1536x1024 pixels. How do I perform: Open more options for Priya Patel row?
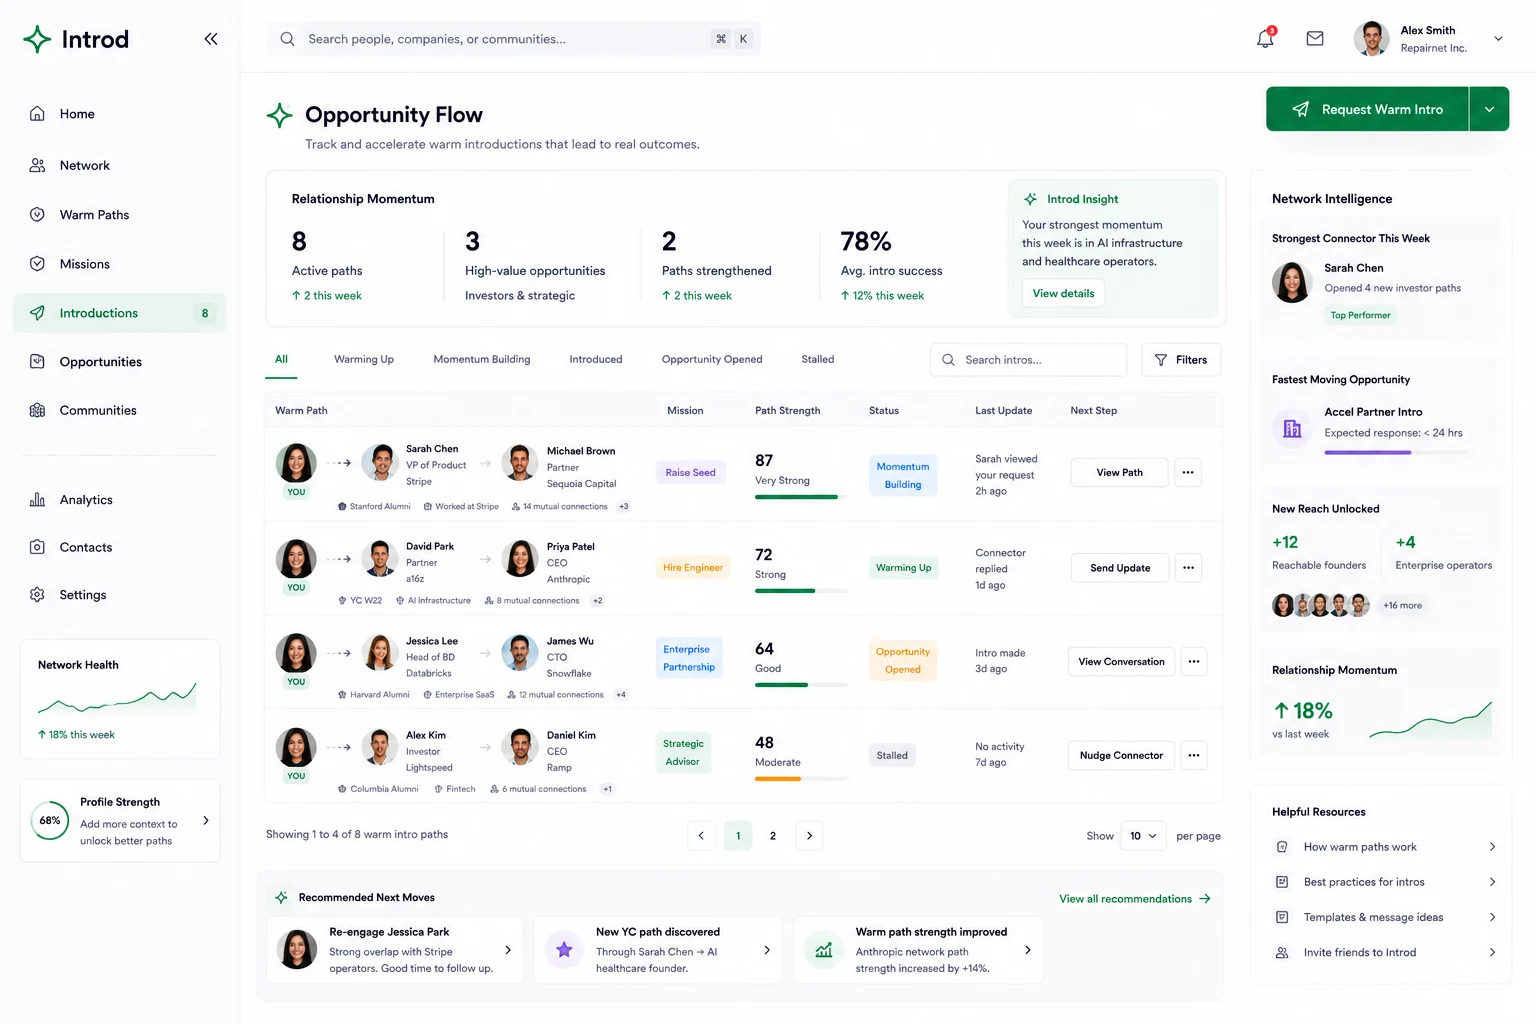(x=1188, y=568)
